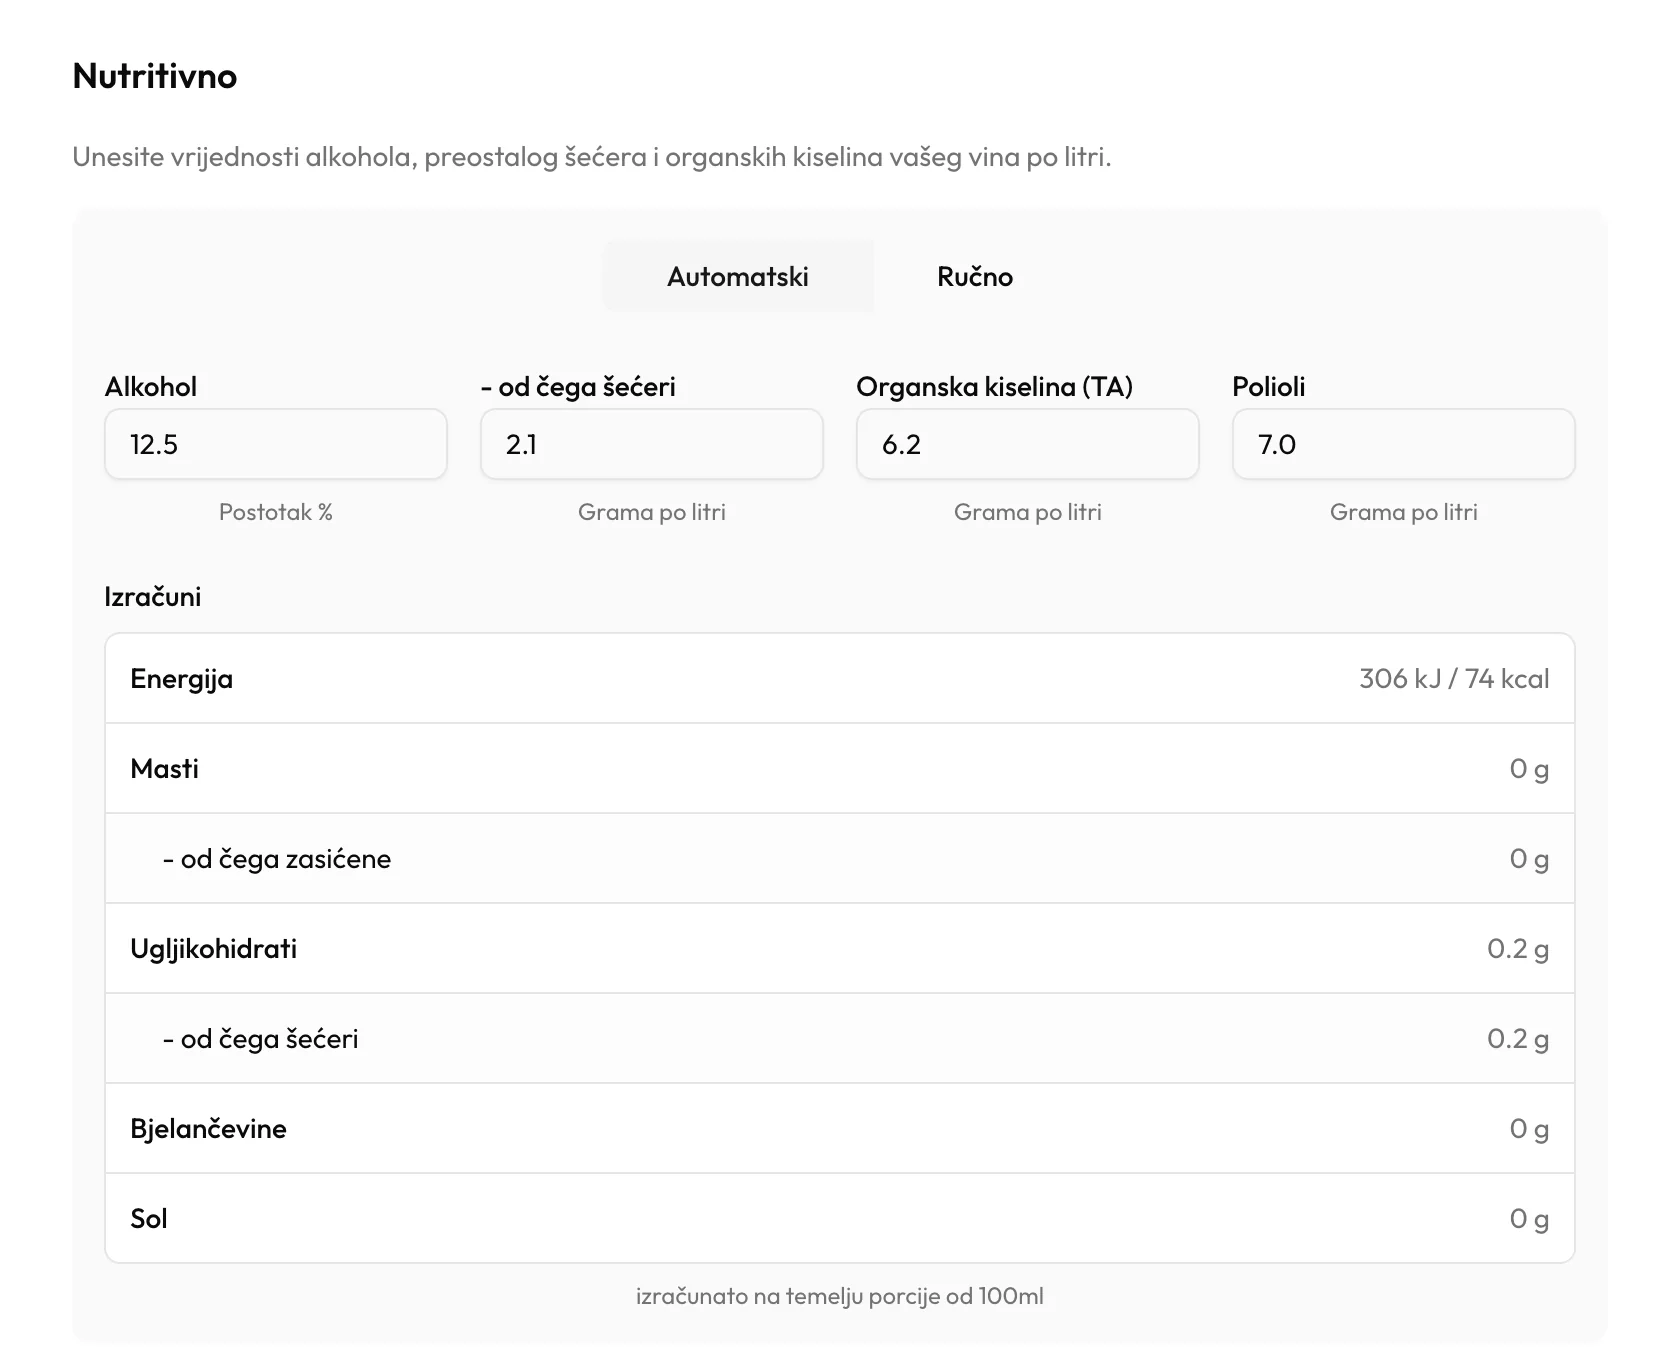
Task: Switch to the Ručno tab
Action: click(975, 276)
